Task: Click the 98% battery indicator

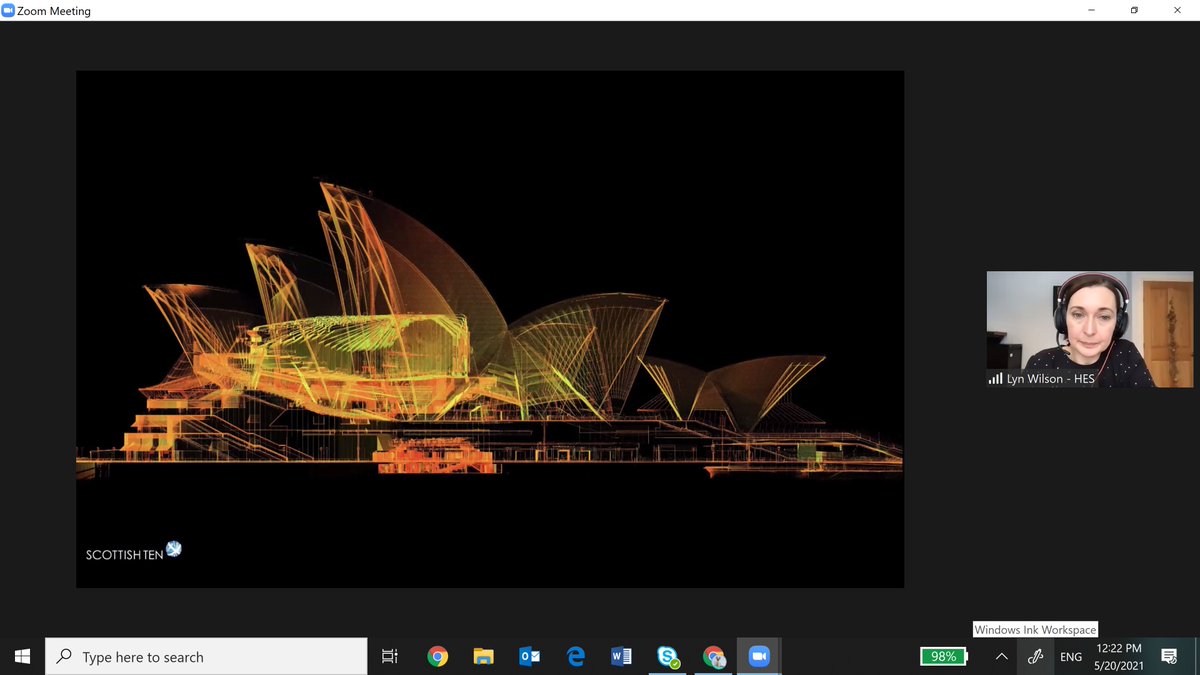Action: click(x=944, y=656)
